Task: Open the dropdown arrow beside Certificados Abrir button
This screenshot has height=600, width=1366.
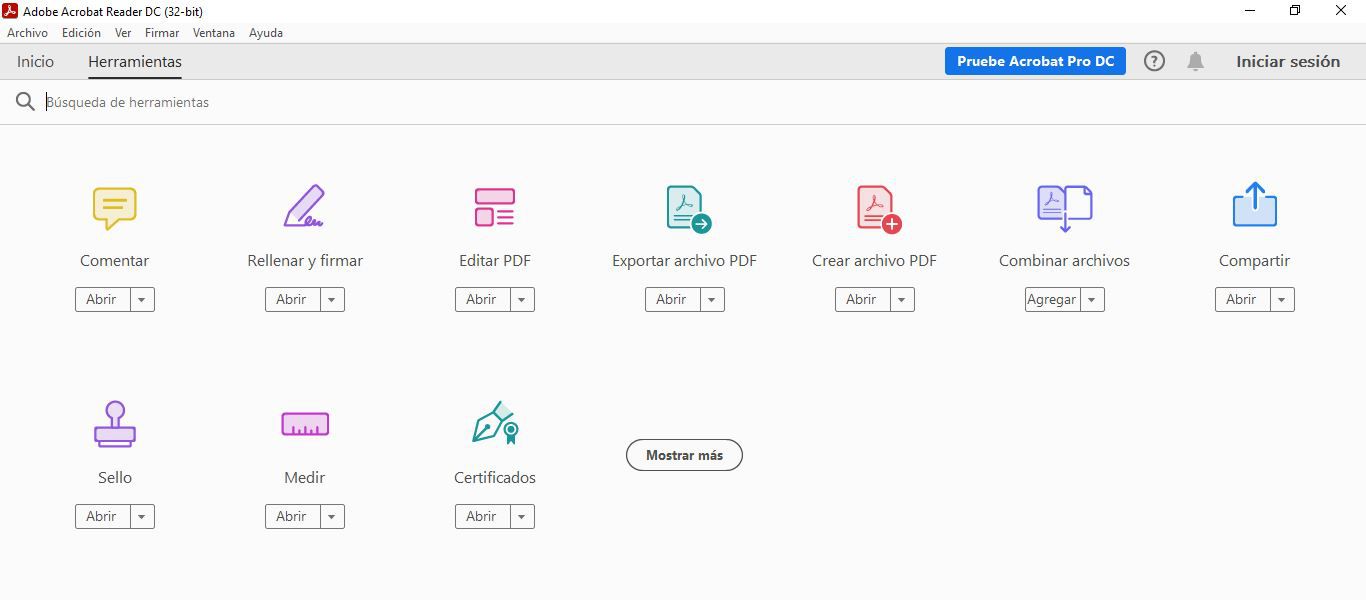Action: pyautogui.click(x=521, y=516)
